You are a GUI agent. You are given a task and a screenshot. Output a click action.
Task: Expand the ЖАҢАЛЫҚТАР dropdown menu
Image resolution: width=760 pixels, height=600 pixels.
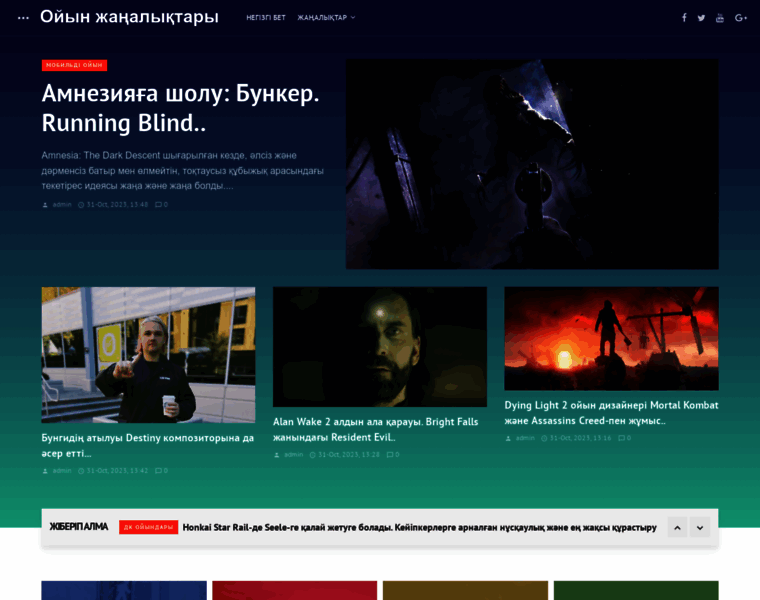tap(326, 17)
